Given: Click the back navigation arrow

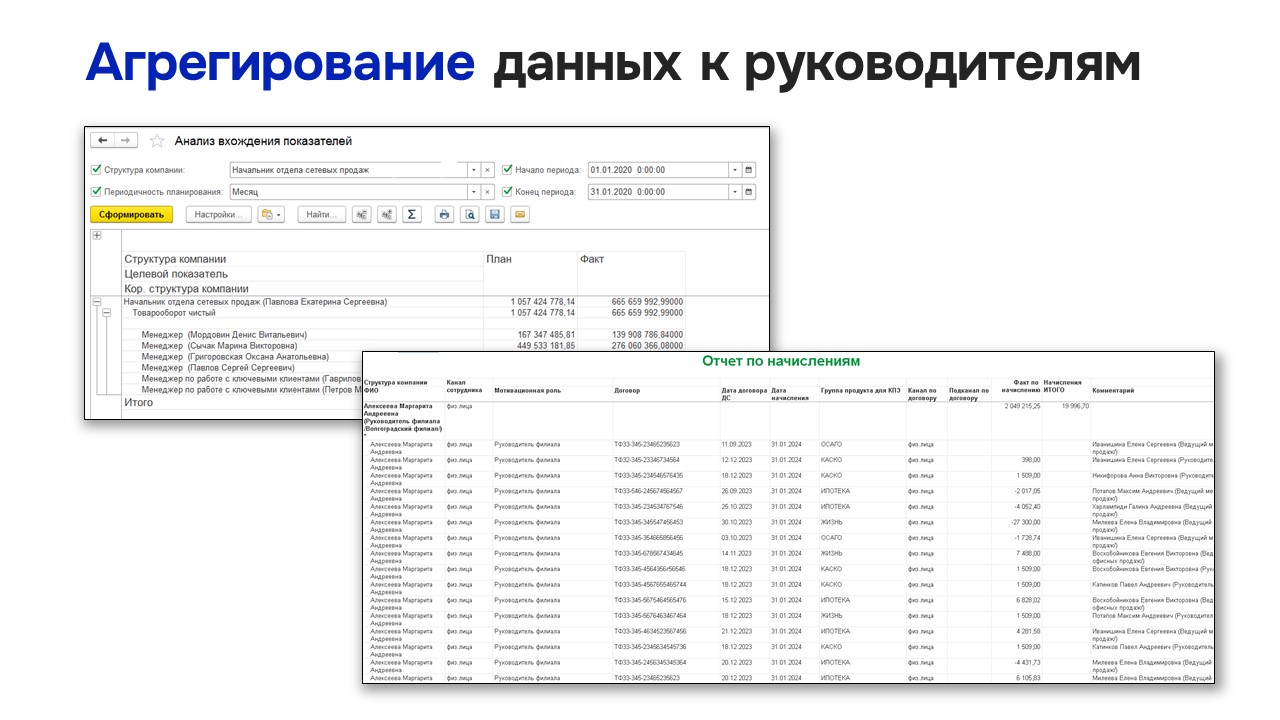Looking at the screenshot, I should 103,141.
